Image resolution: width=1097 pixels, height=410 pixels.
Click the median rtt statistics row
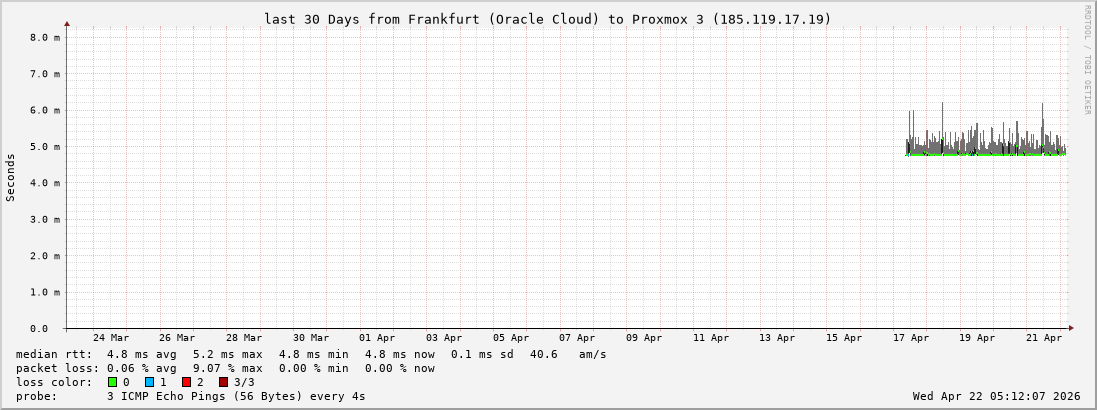click(x=311, y=354)
